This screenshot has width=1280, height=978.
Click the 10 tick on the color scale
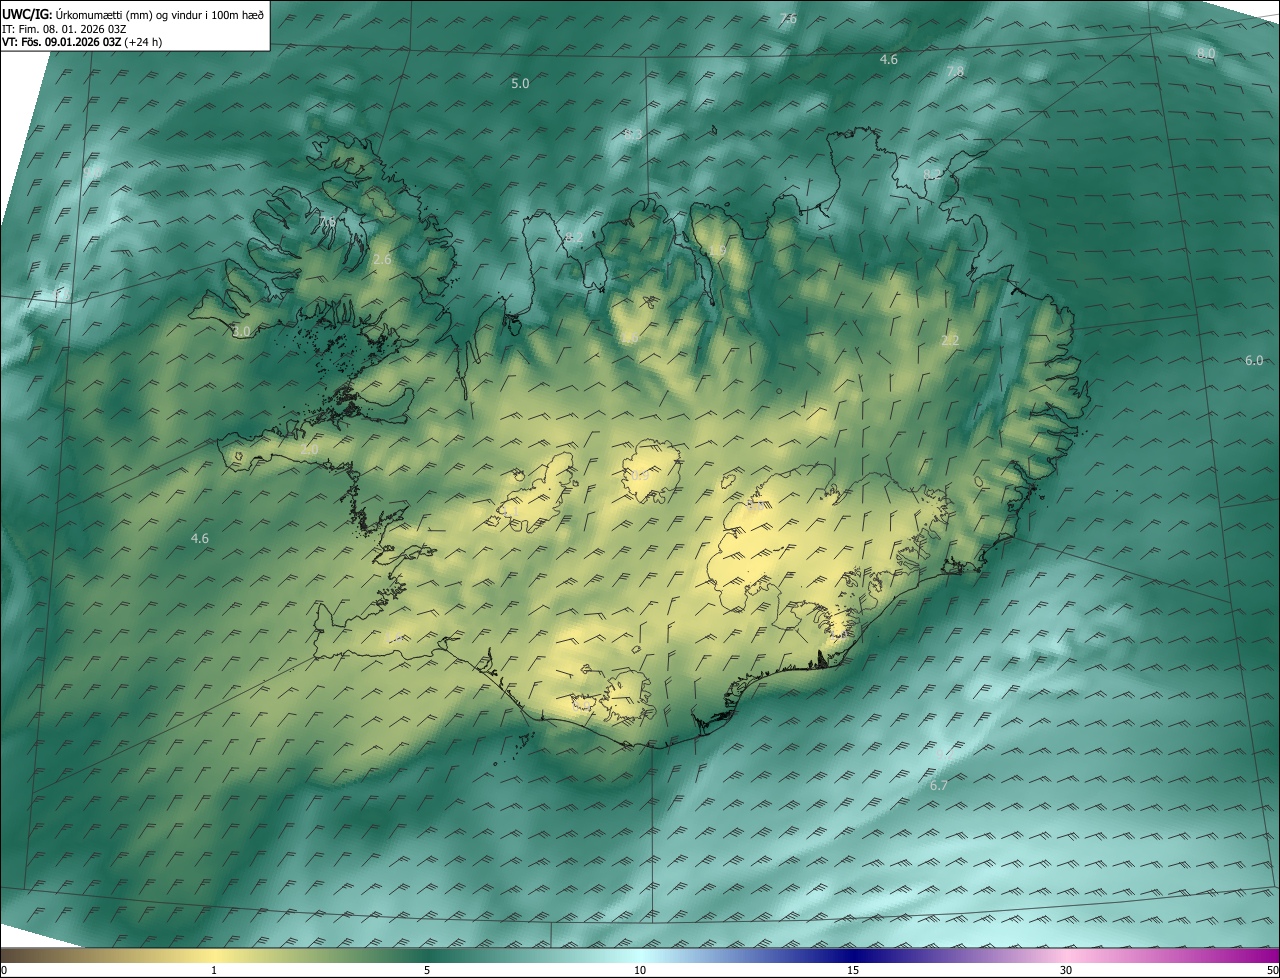pyautogui.click(x=640, y=970)
